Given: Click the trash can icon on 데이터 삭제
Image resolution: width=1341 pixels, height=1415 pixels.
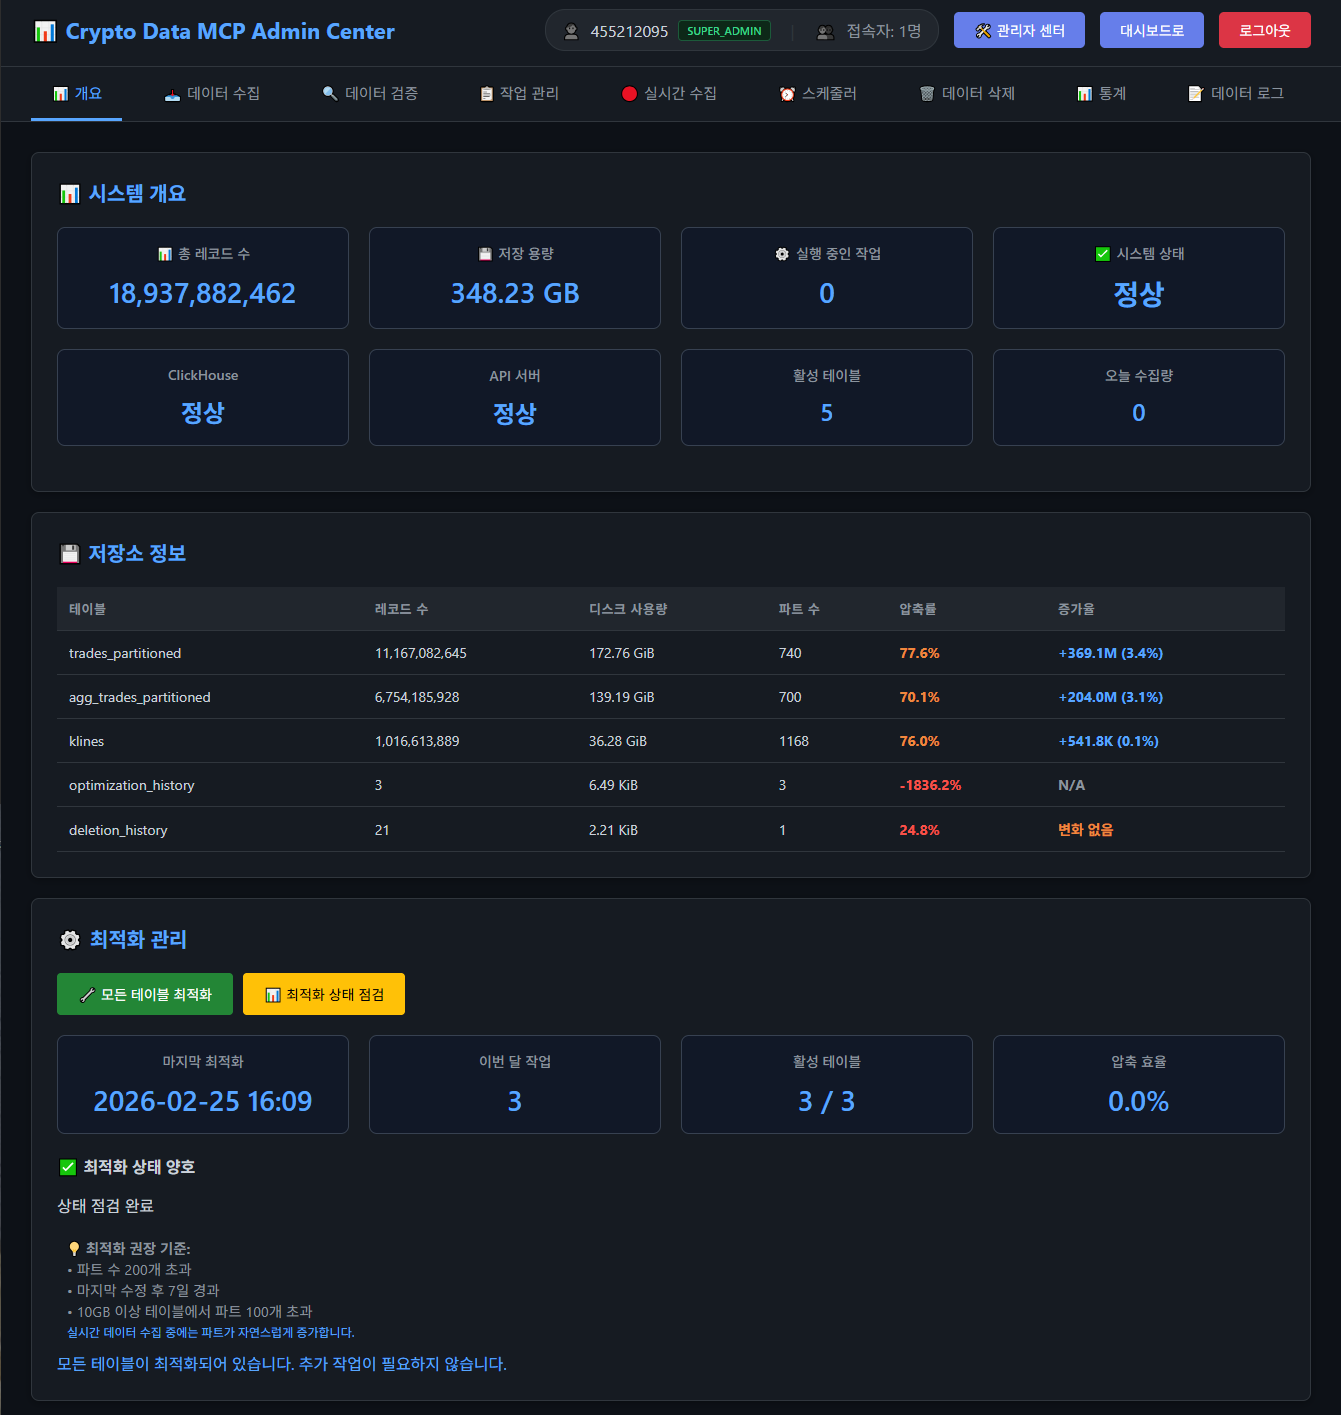Looking at the screenshot, I should click(x=927, y=94).
